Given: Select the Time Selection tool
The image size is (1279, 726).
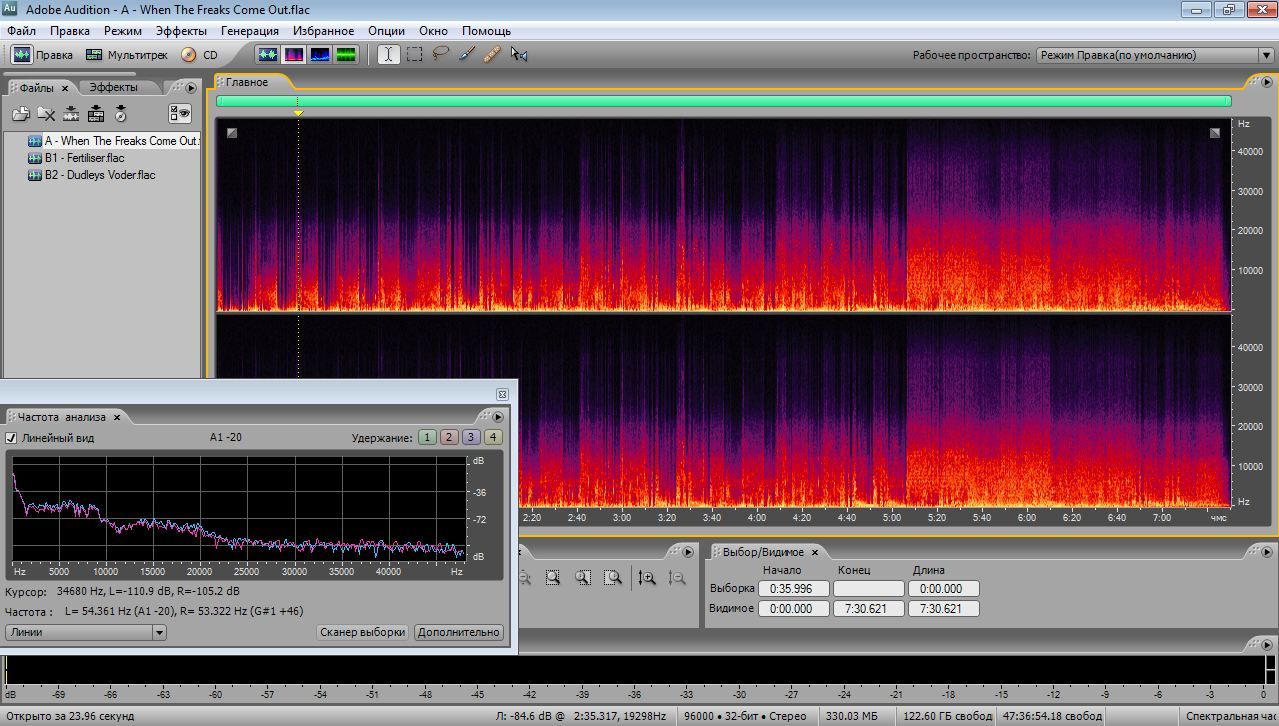Looking at the screenshot, I should [x=388, y=55].
